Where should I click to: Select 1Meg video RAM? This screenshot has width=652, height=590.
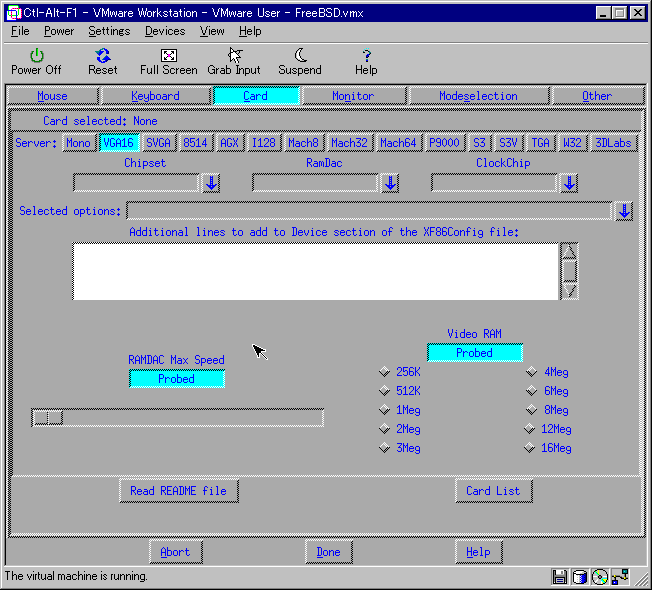[x=400, y=410]
